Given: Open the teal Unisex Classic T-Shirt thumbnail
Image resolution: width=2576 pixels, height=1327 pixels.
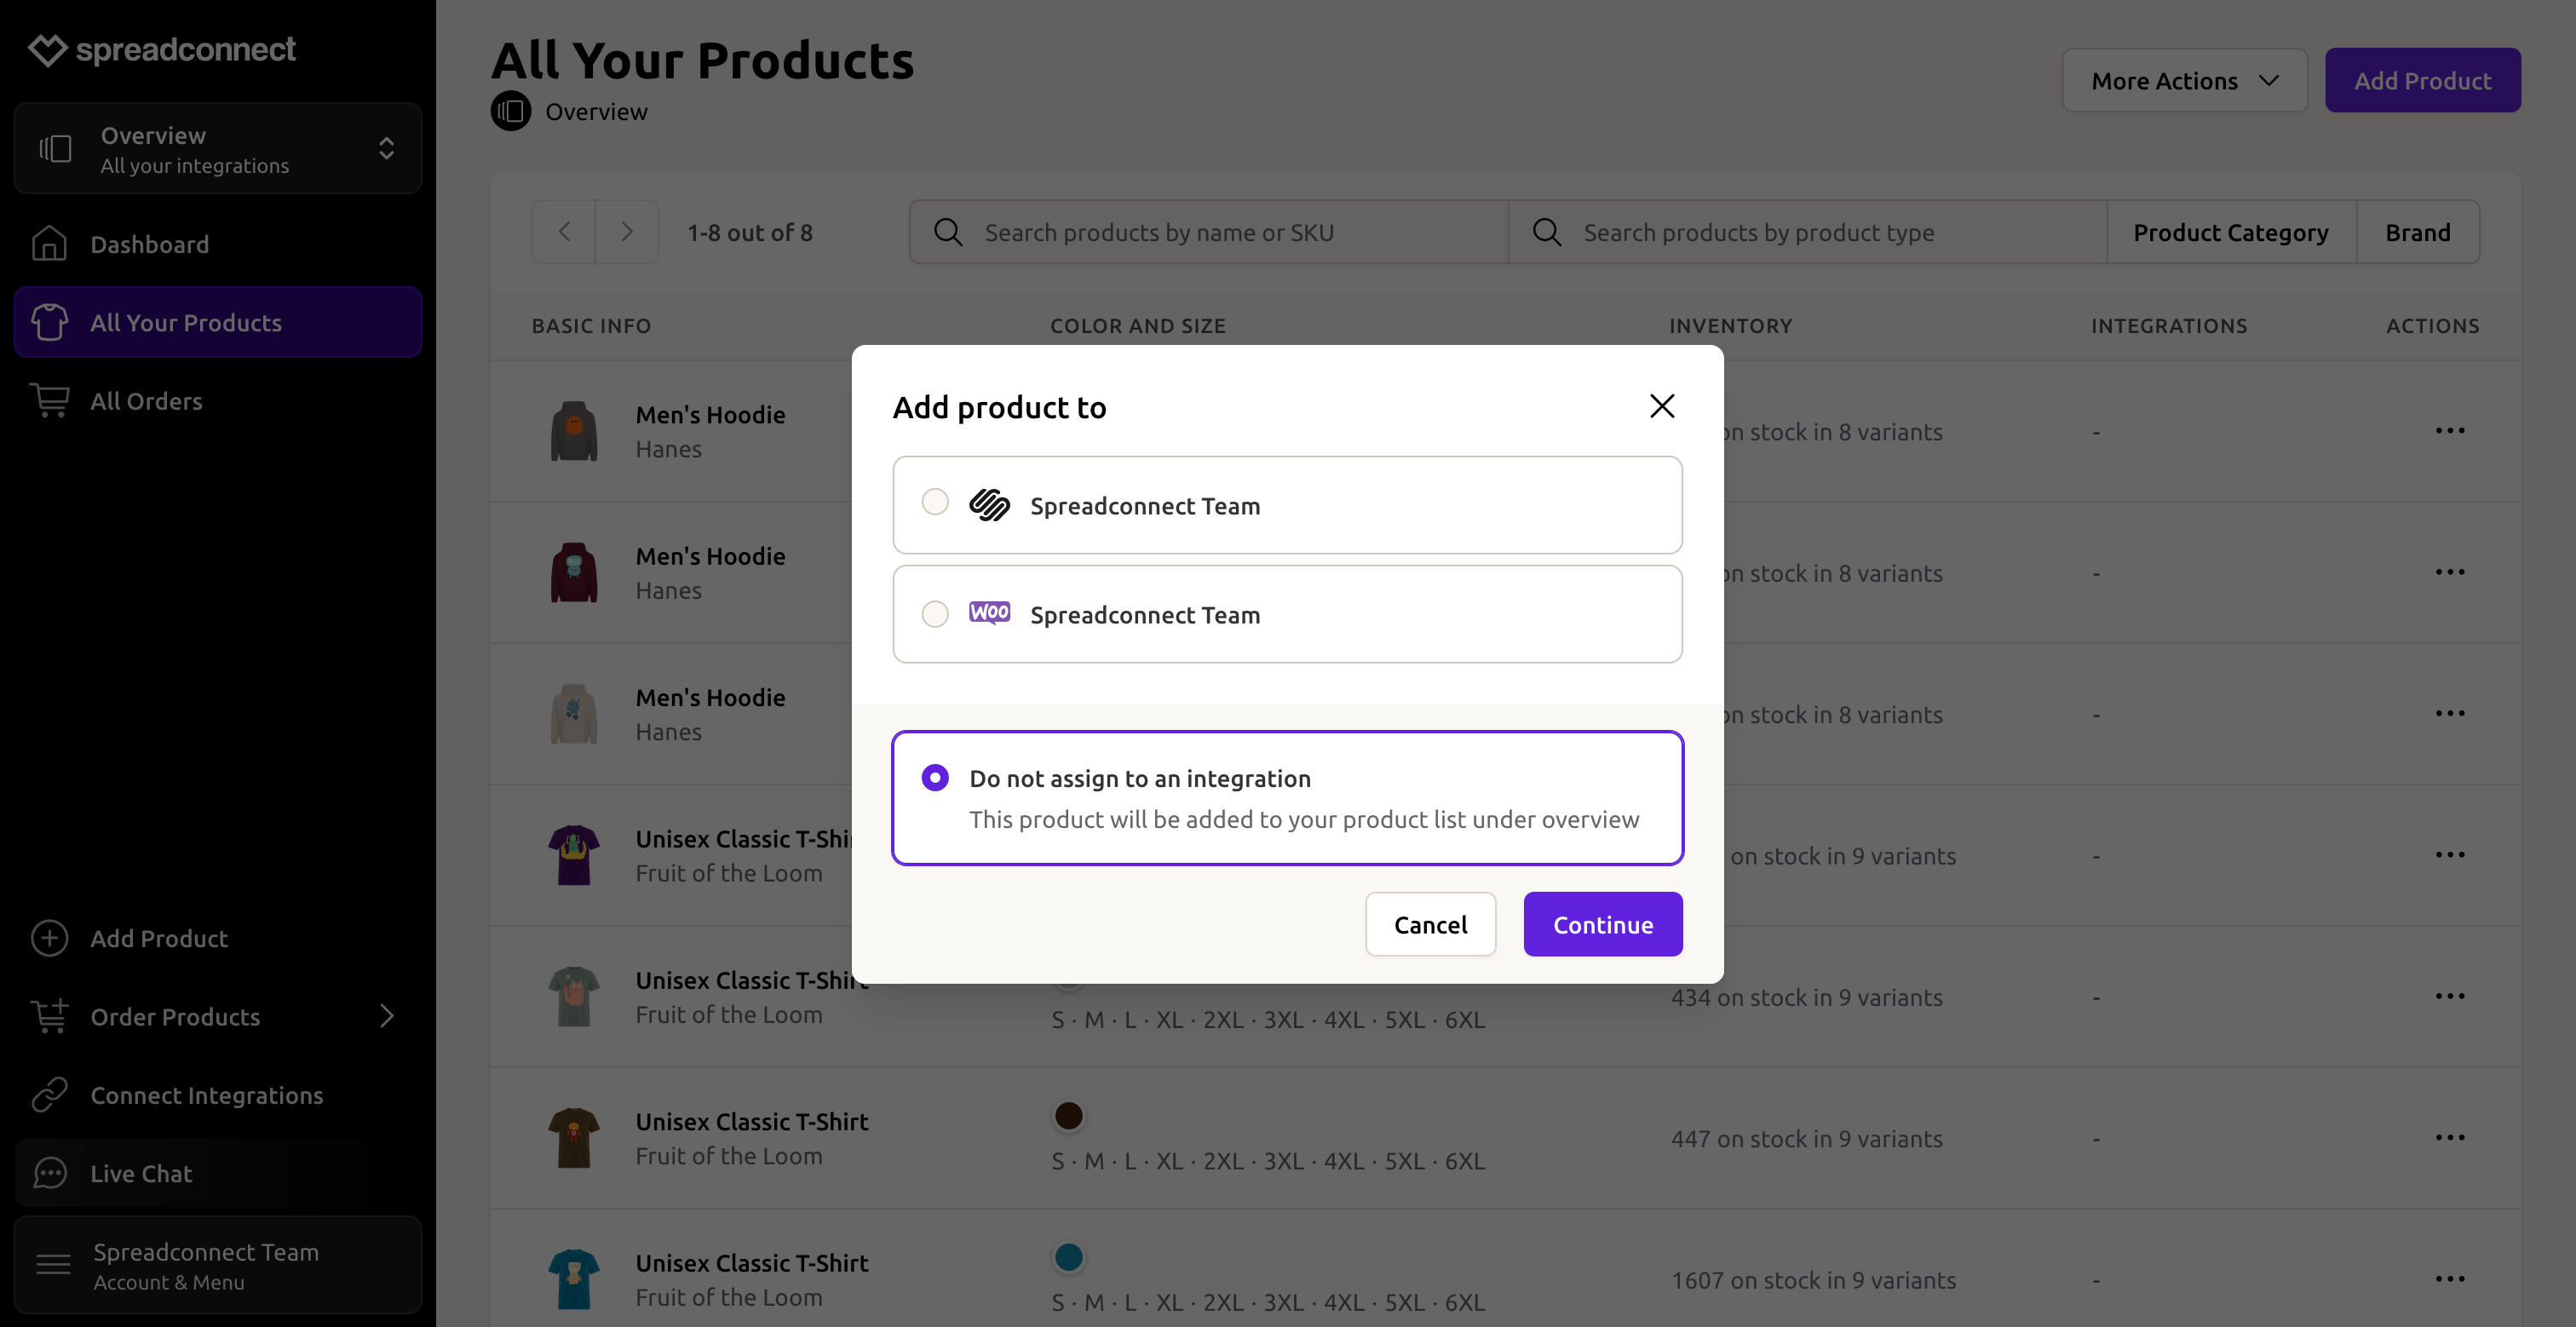Looking at the screenshot, I should point(574,1279).
